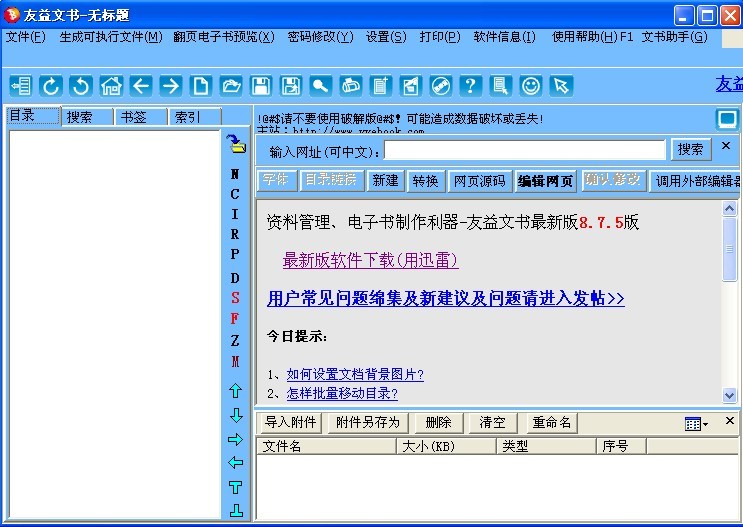Click the cyan T move-to-top icon
Viewport: 743px width, 527px height.
(236, 487)
